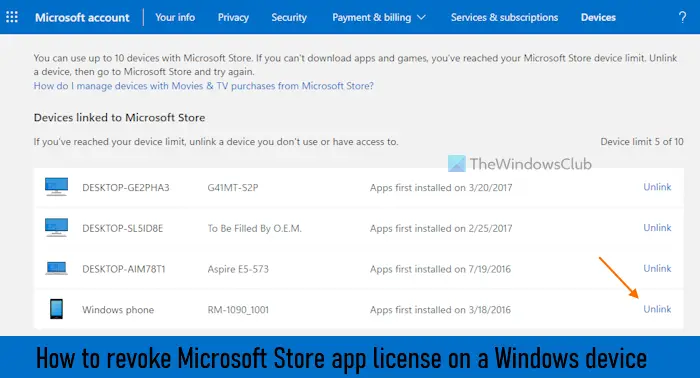Select the DESKTOP-AIM78T1 device name
Screen dimensions: 700x378
click(x=124, y=269)
